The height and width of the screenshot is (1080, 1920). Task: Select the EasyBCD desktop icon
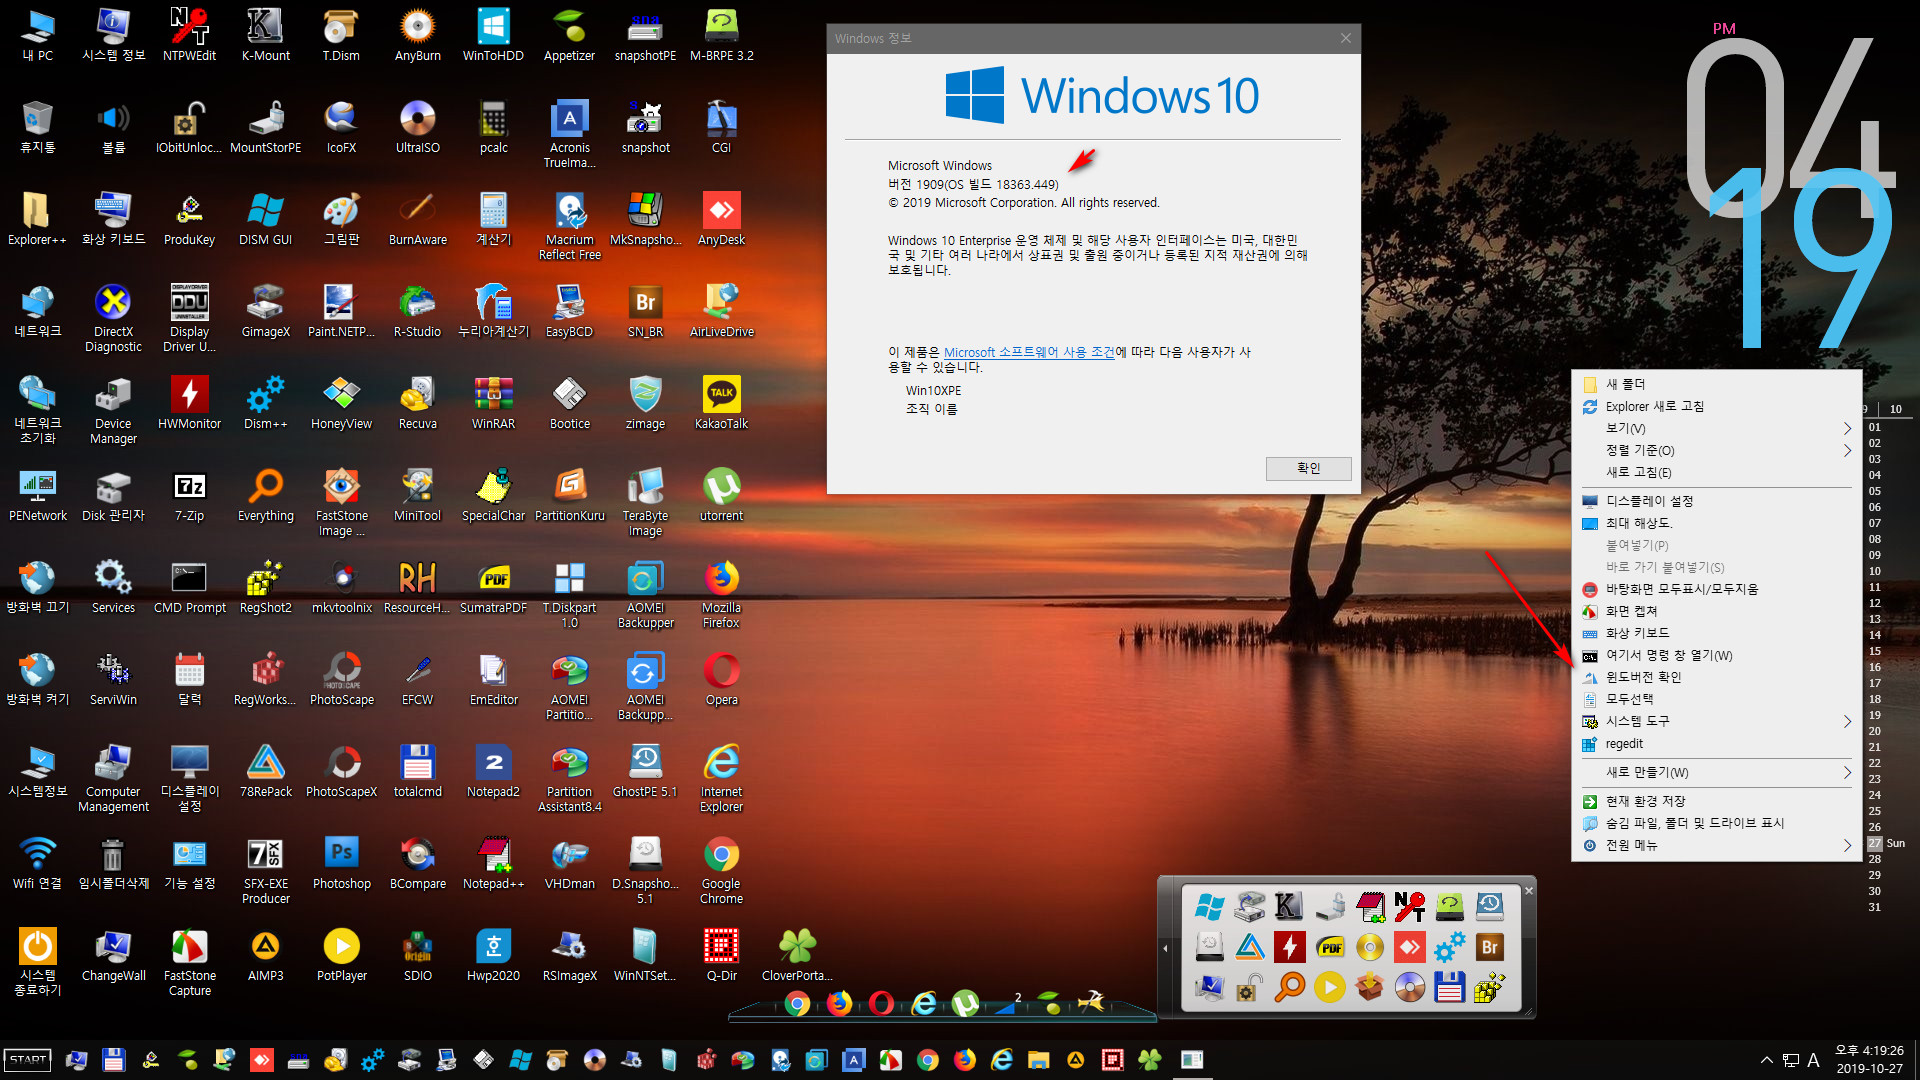point(569,311)
